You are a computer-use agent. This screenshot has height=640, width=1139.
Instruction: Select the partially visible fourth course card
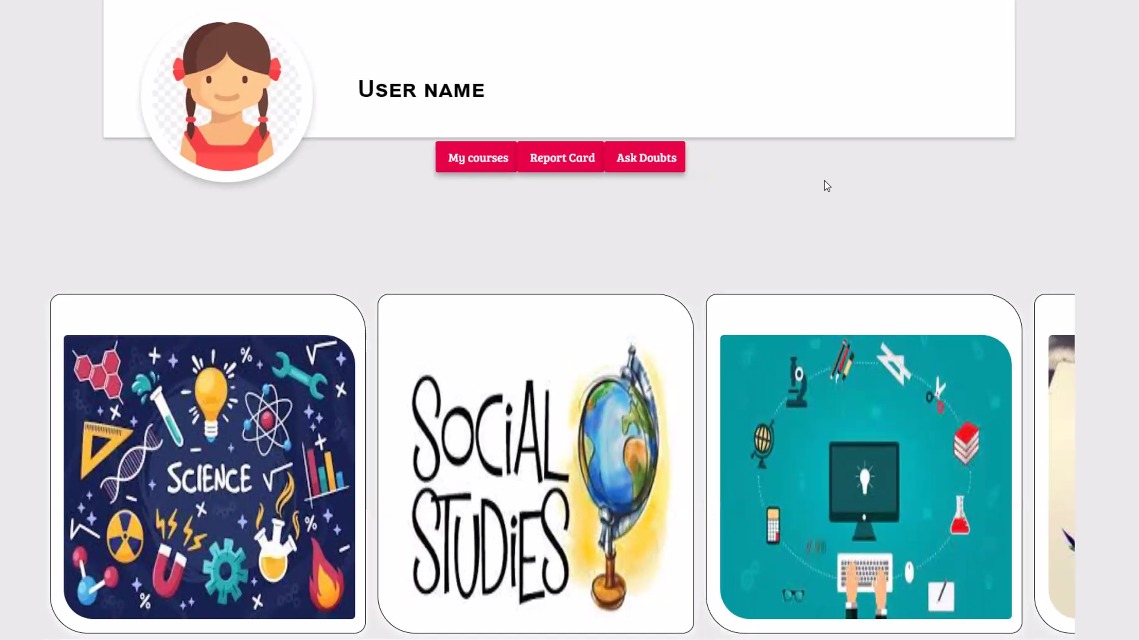click(x=1055, y=464)
